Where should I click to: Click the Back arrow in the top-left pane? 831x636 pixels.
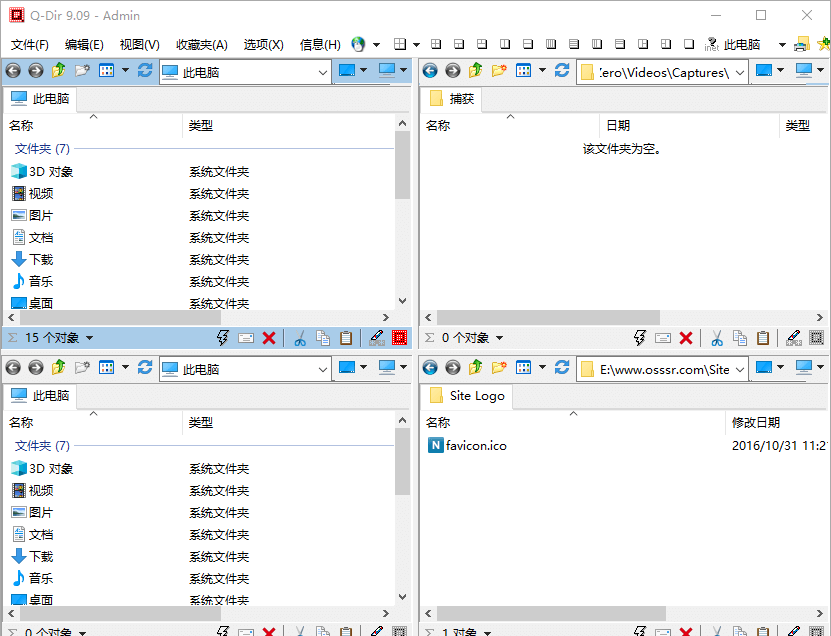pos(13,70)
